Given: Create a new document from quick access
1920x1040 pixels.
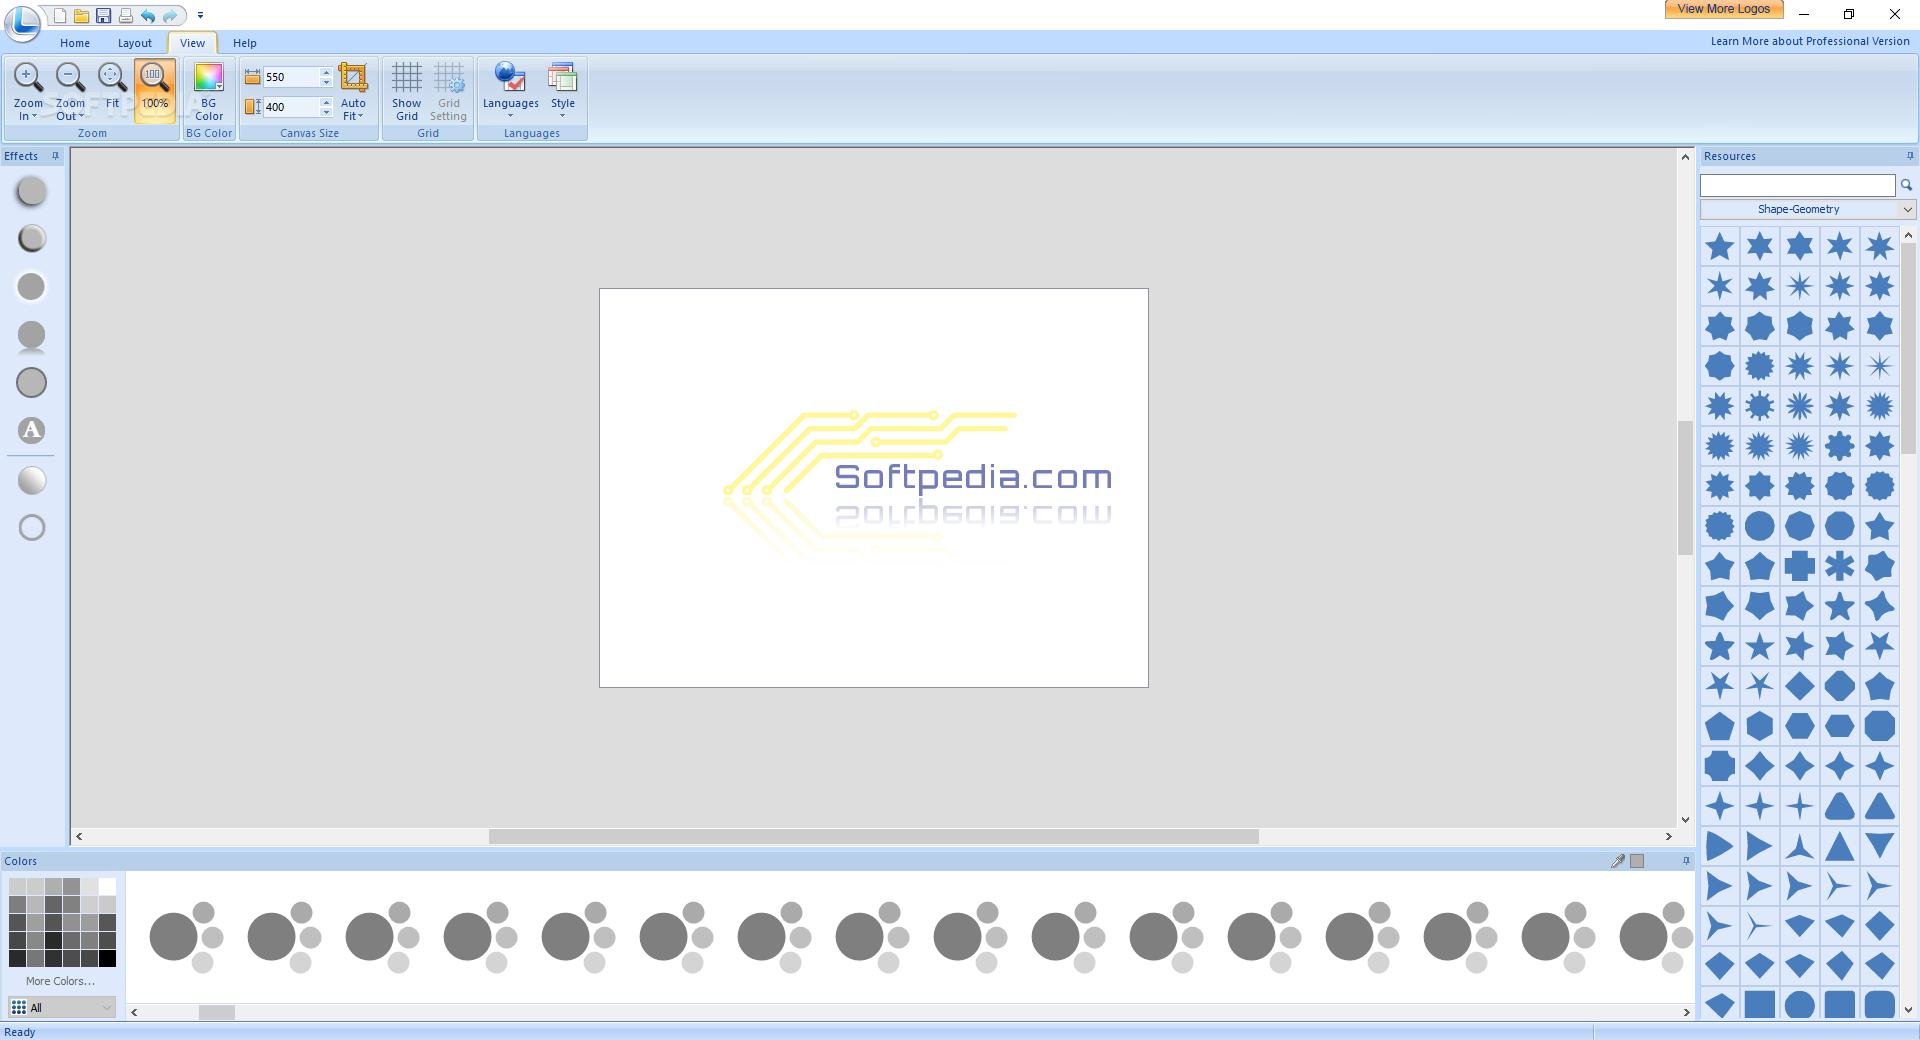Looking at the screenshot, I should 60,16.
